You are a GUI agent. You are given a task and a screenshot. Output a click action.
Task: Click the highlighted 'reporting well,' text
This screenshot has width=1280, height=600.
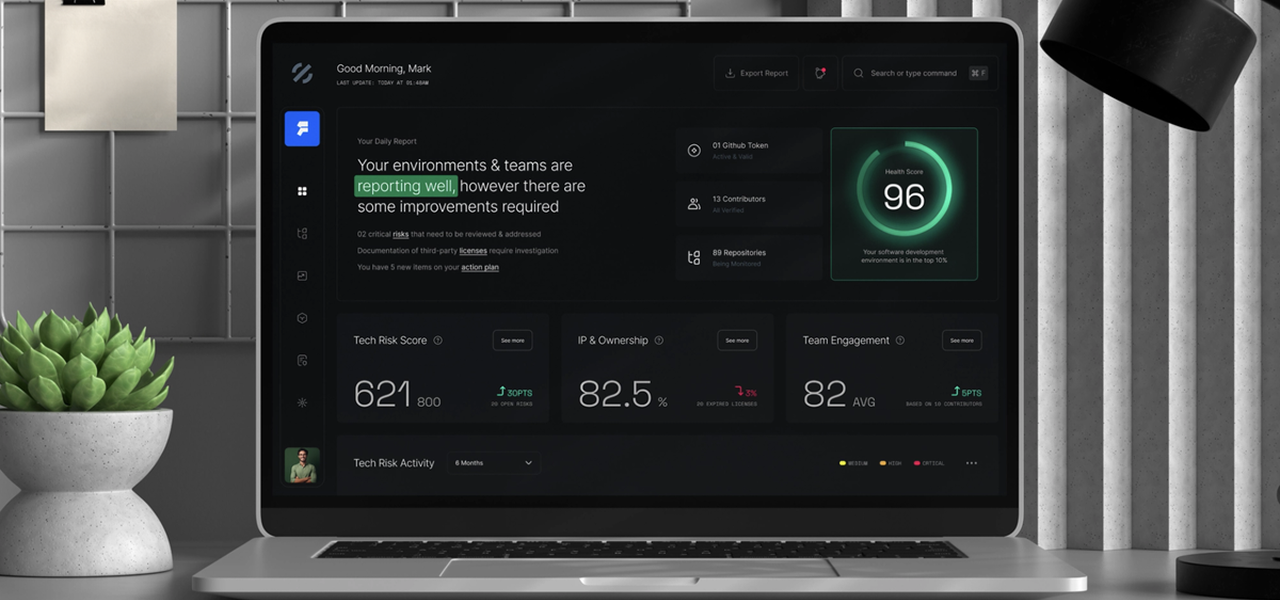pyautogui.click(x=406, y=186)
